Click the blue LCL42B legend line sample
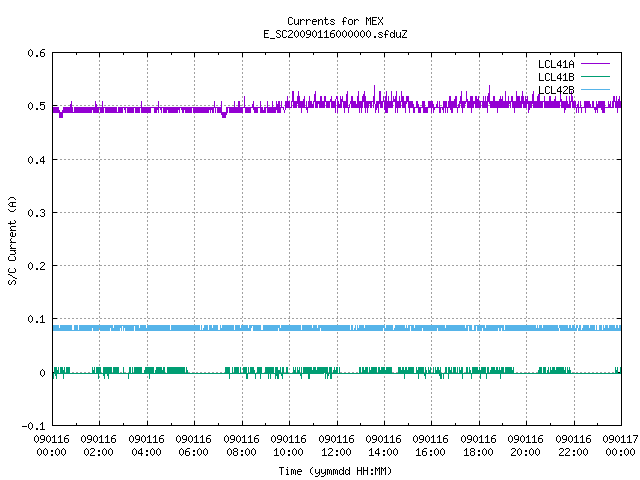The image size is (640, 480). click(595, 89)
